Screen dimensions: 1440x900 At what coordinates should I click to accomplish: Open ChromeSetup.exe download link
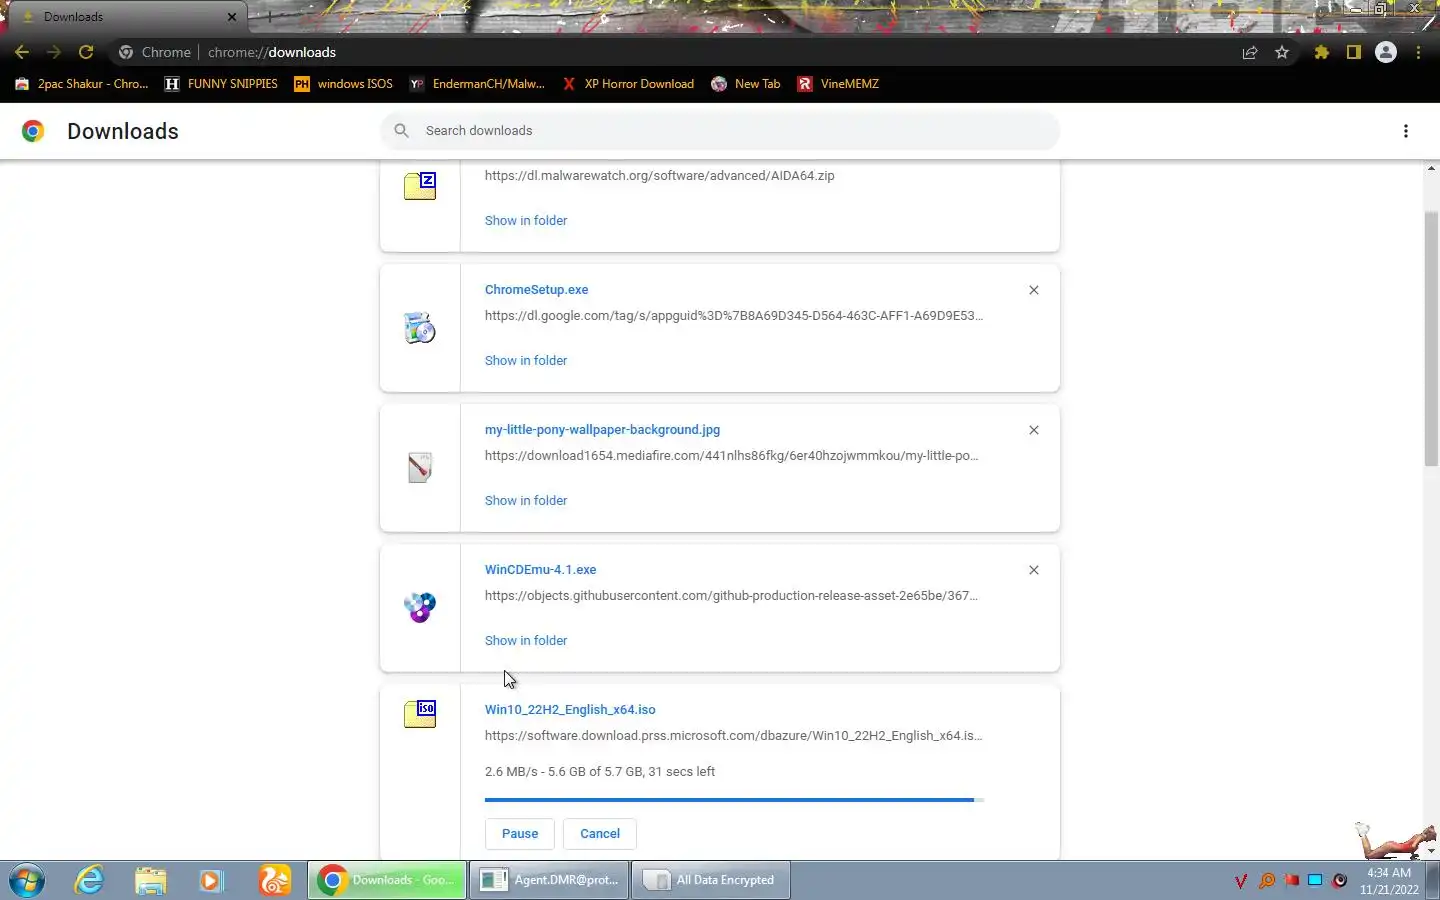click(x=536, y=290)
